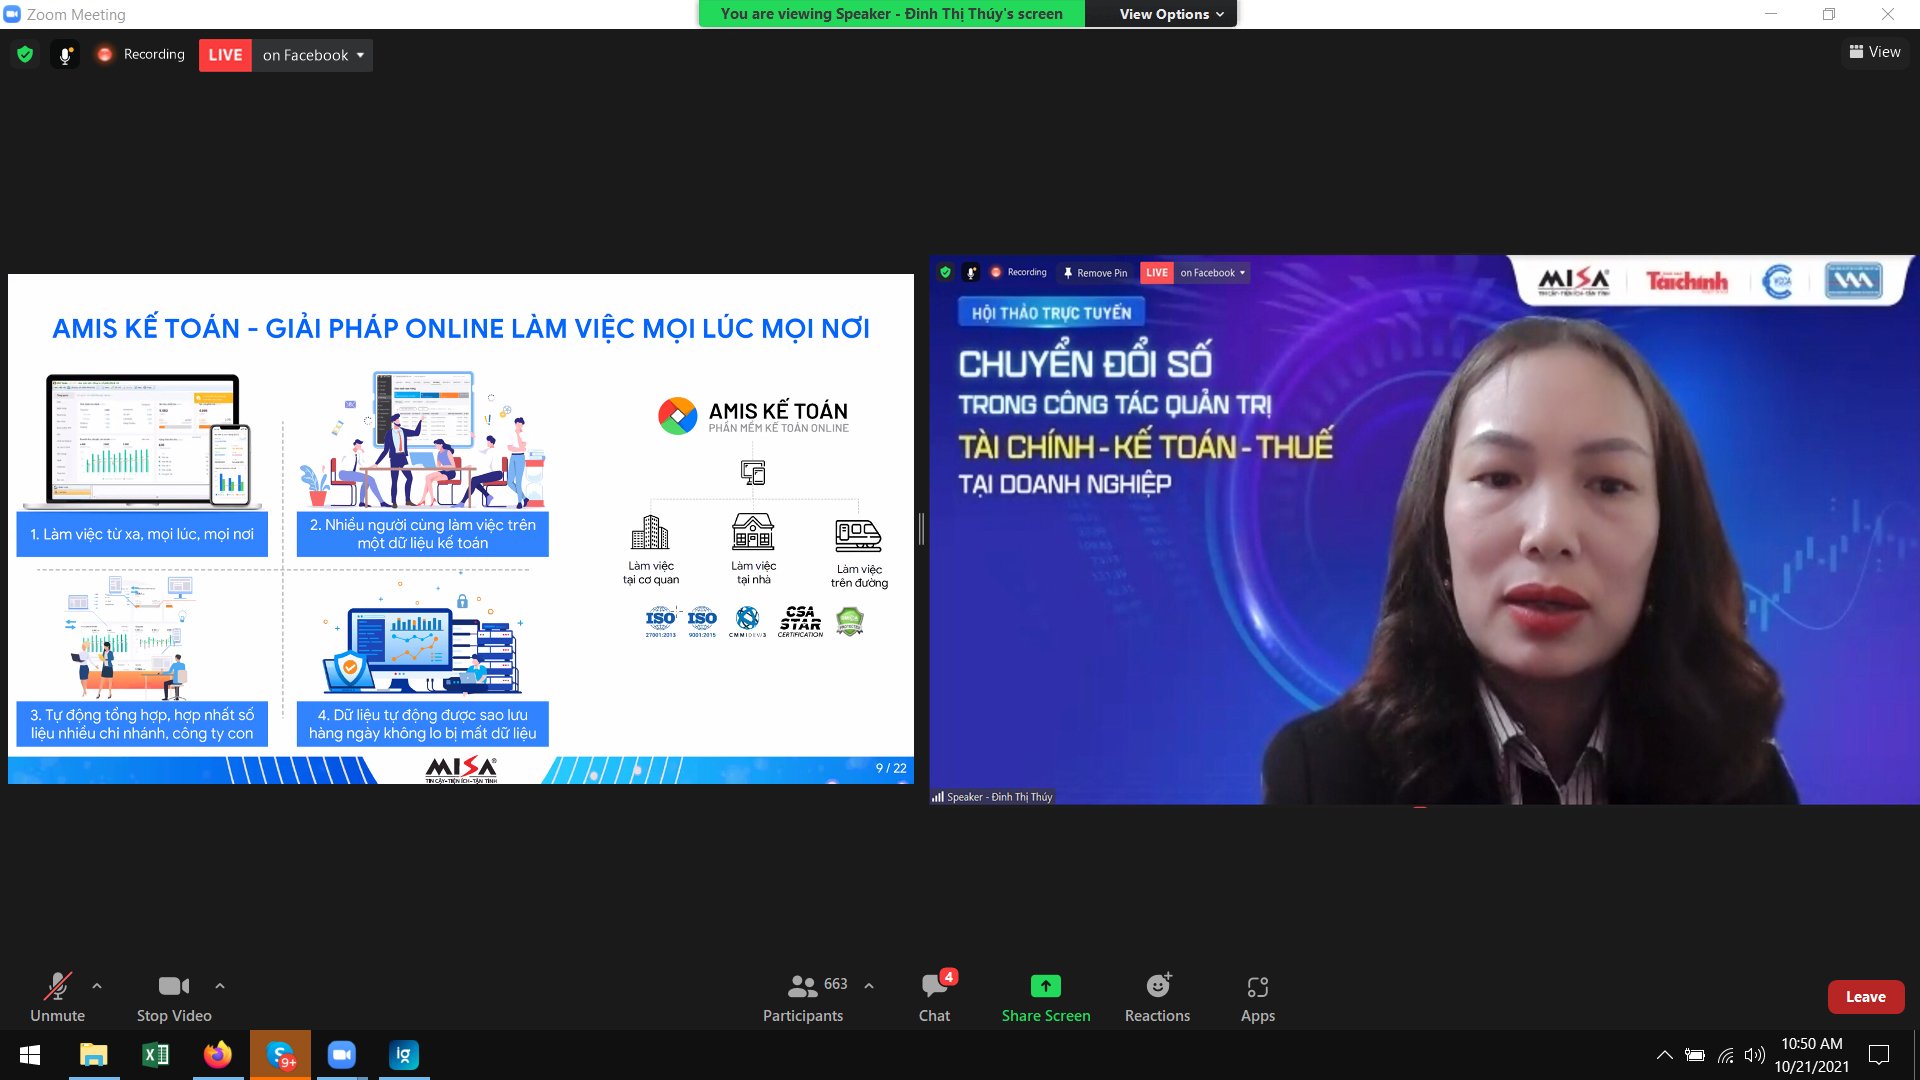Open the LIVE on Facebook dropdown
The height and width of the screenshot is (1080, 1920).
312,55
